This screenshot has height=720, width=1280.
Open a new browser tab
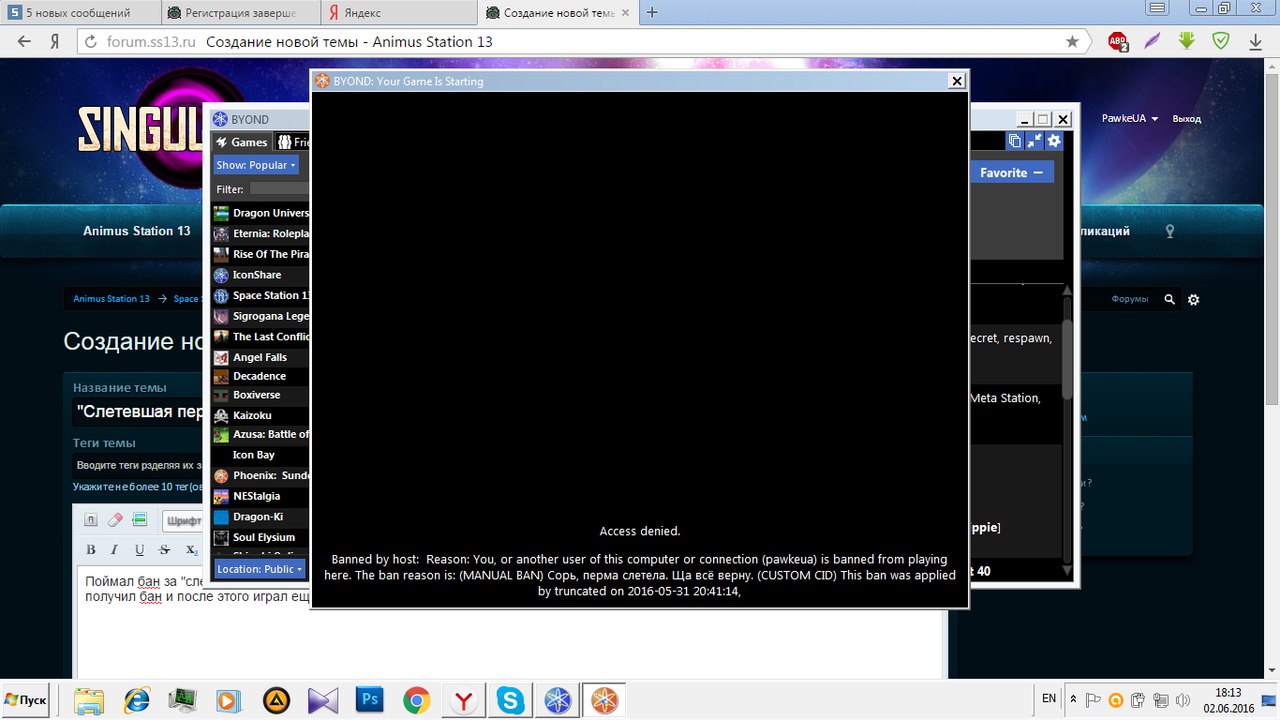click(x=653, y=13)
